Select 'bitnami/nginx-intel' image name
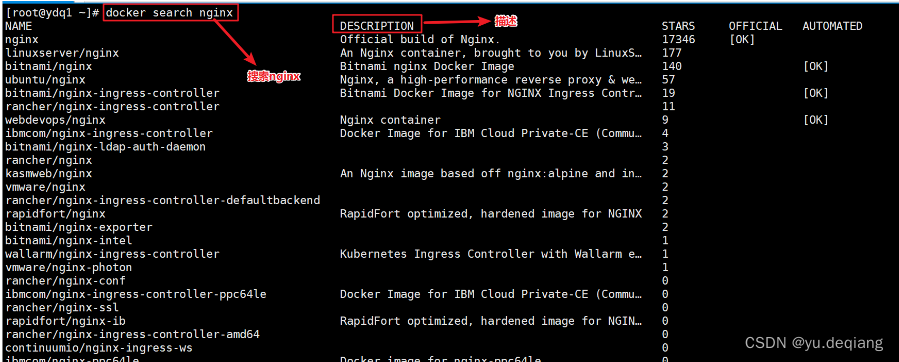Screen dimensions: 899x362 (x=69, y=241)
